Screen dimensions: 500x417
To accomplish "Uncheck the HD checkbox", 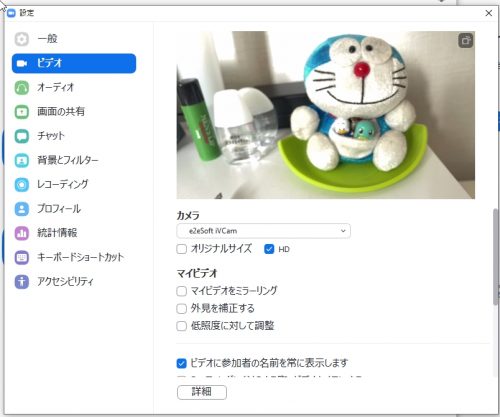I will pyautogui.click(x=269, y=249).
